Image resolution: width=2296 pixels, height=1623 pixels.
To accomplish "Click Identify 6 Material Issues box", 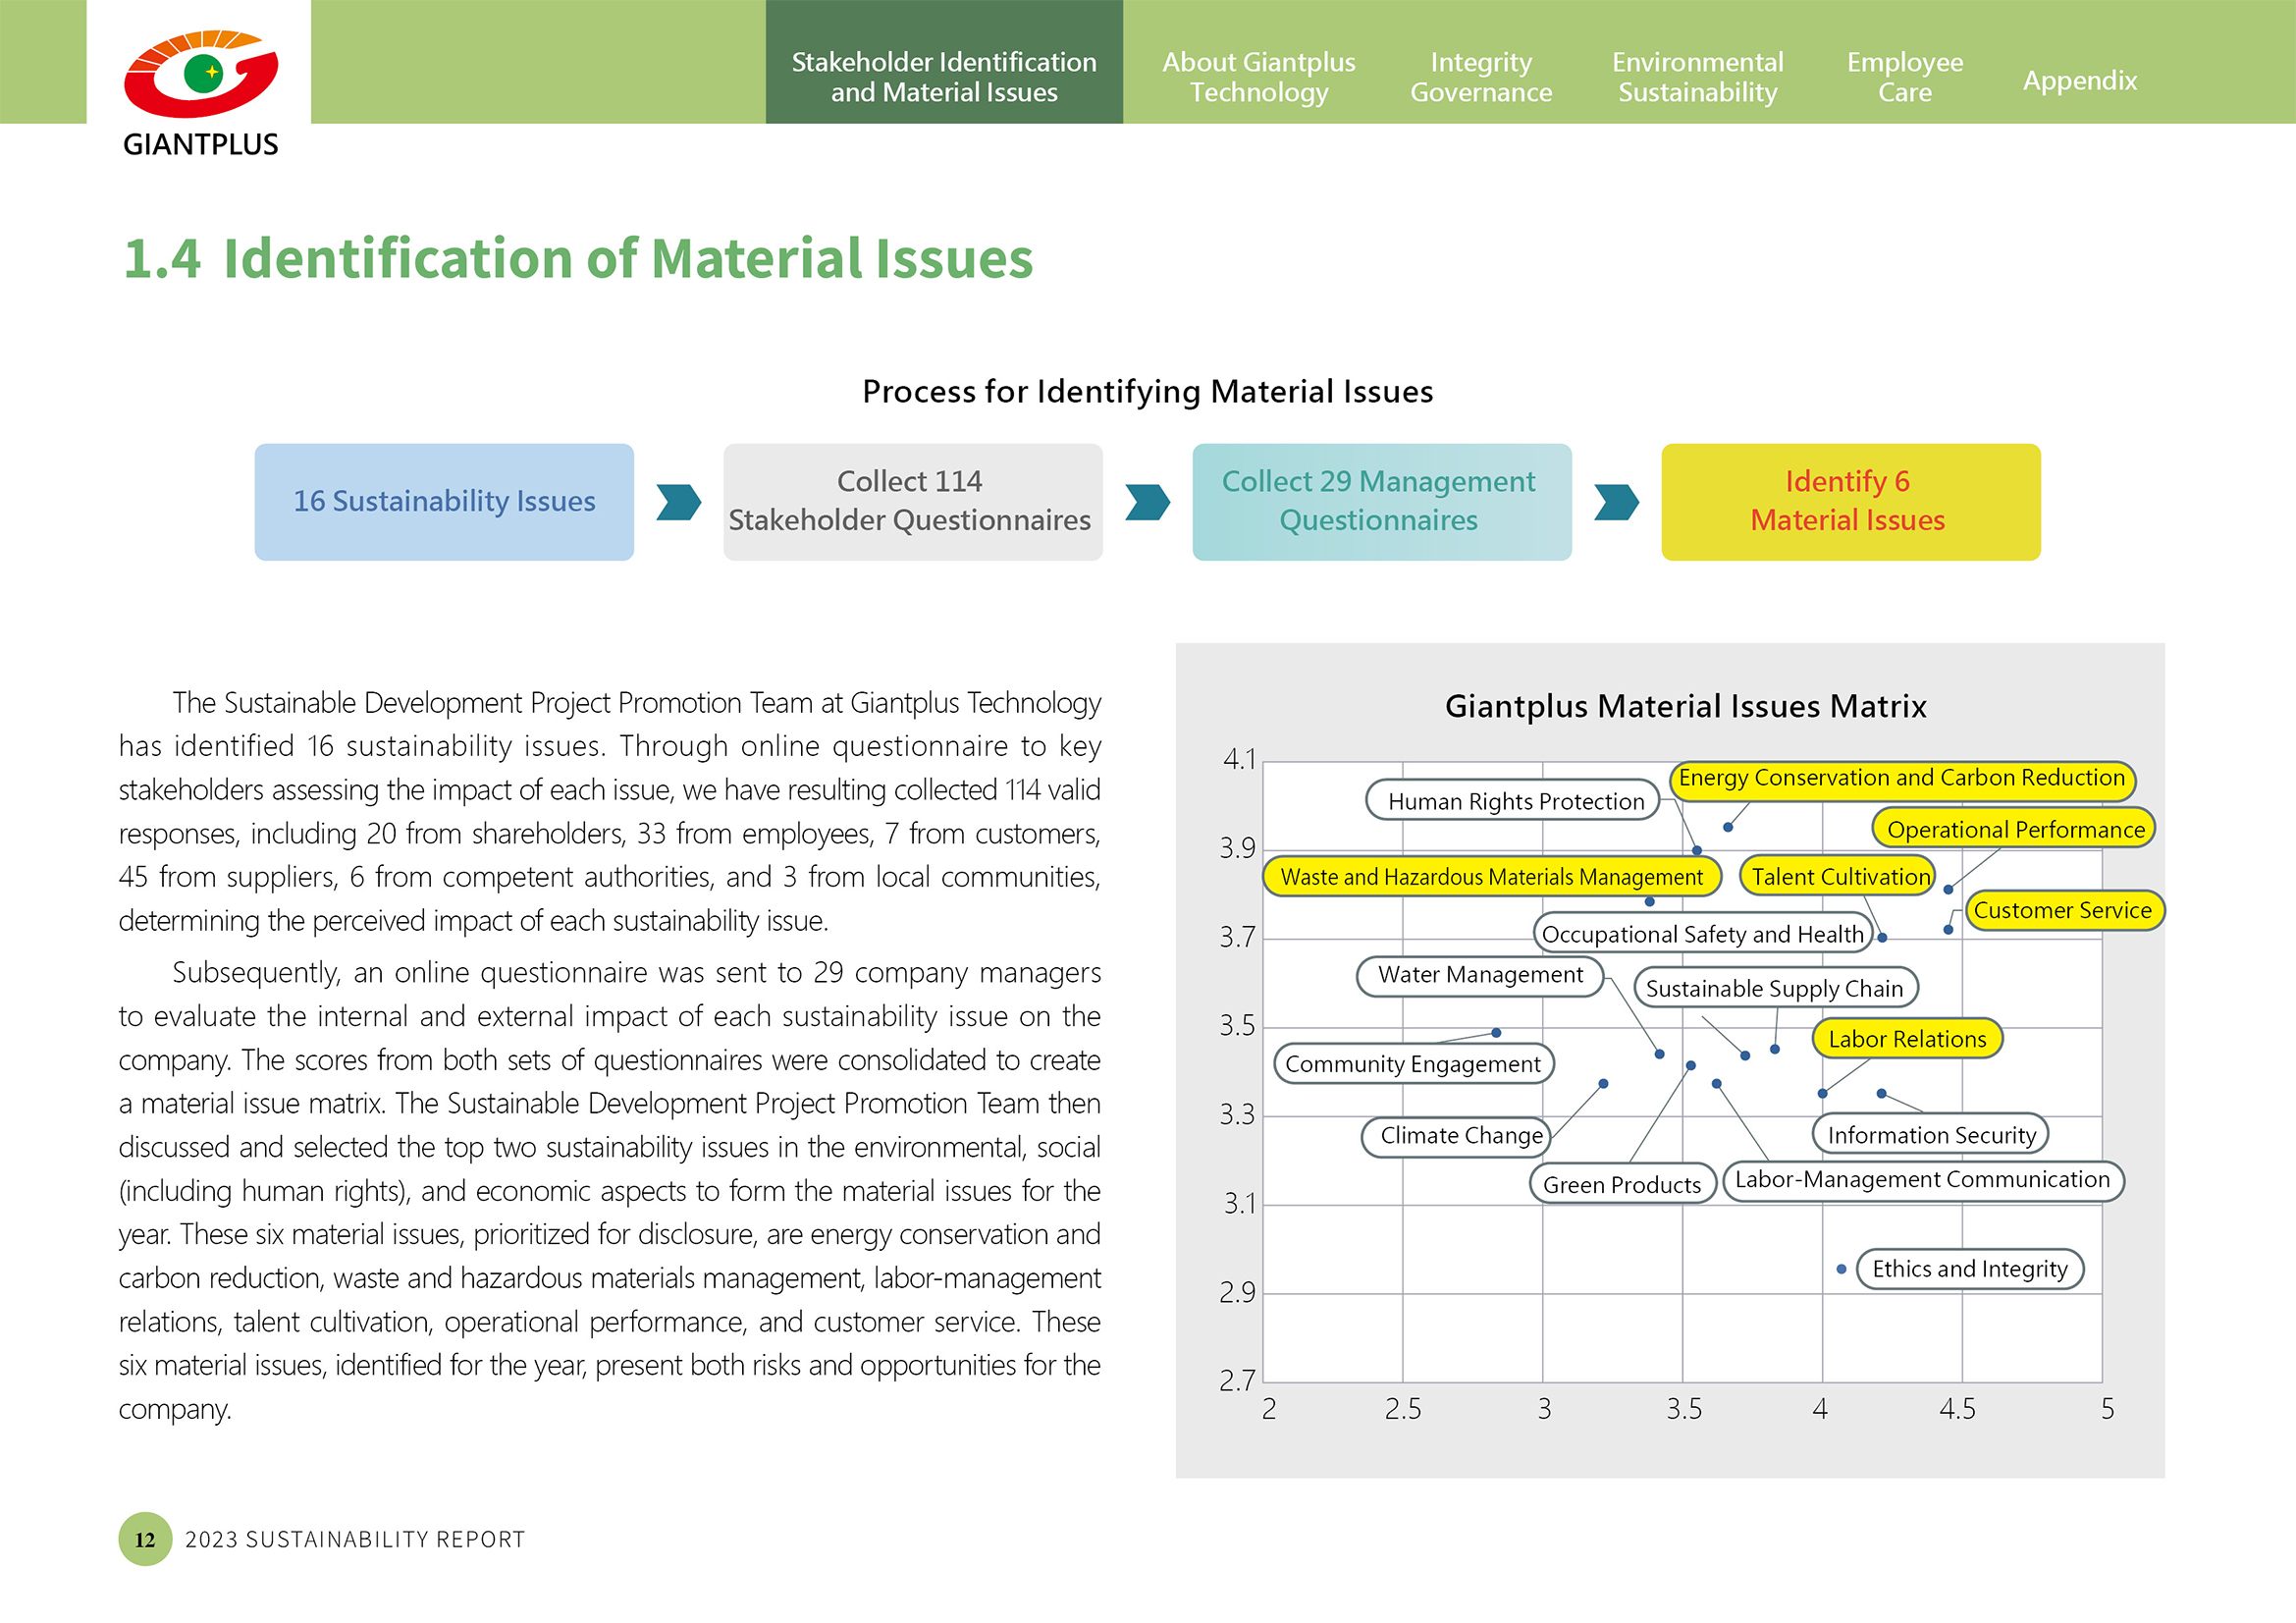I will pos(1851,502).
